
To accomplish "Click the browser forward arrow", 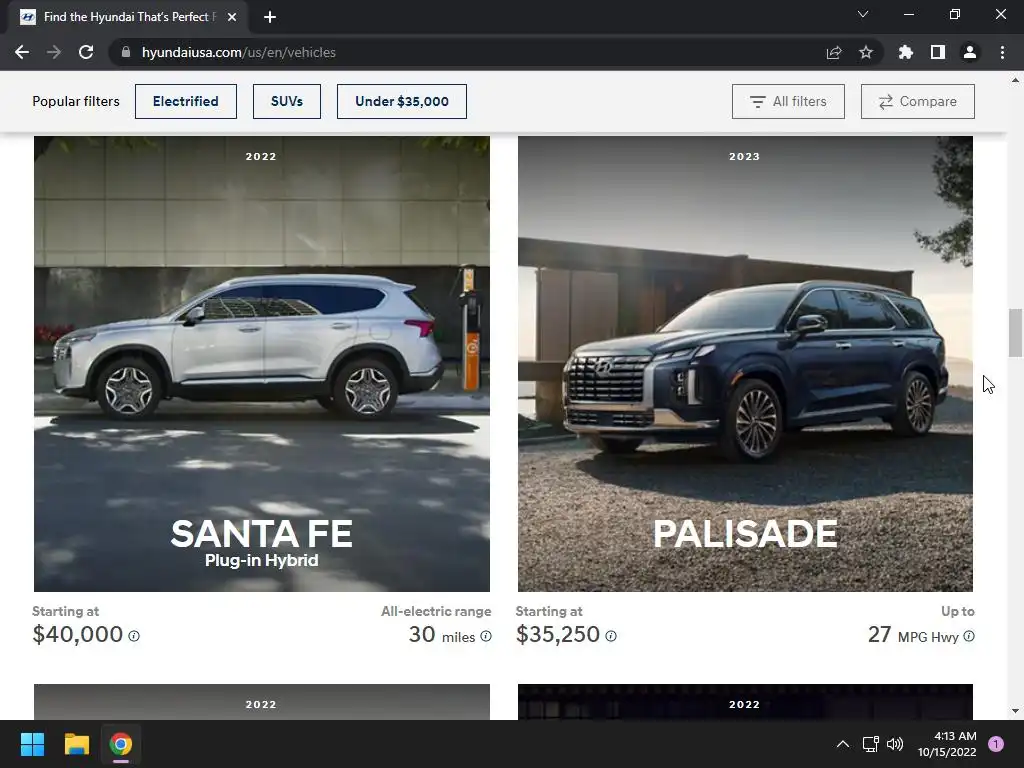I will [x=54, y=52].
